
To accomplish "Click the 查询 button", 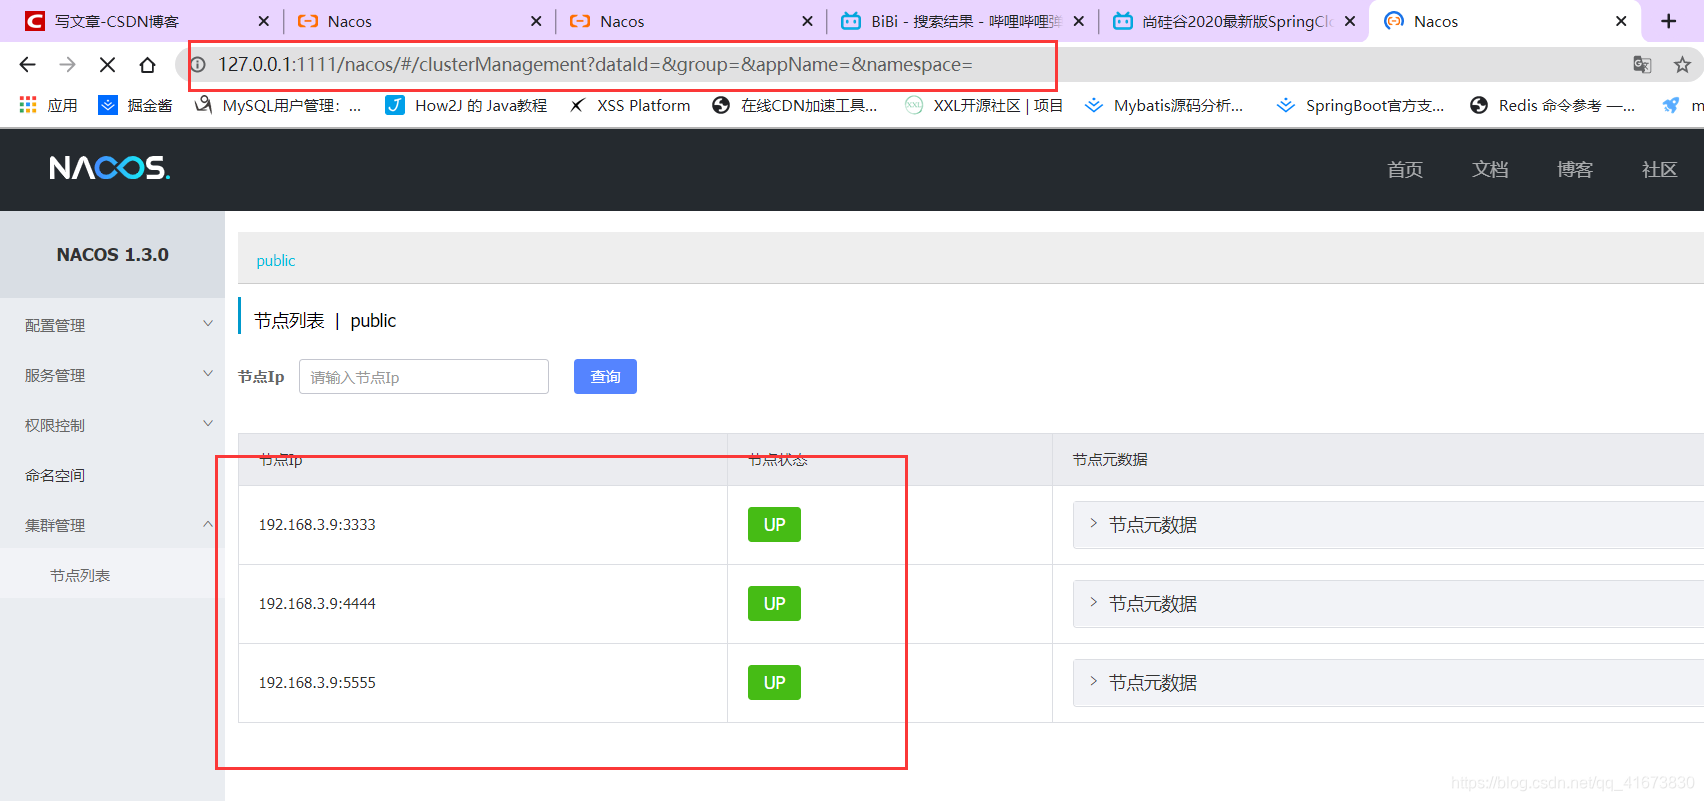I will 605,377.
